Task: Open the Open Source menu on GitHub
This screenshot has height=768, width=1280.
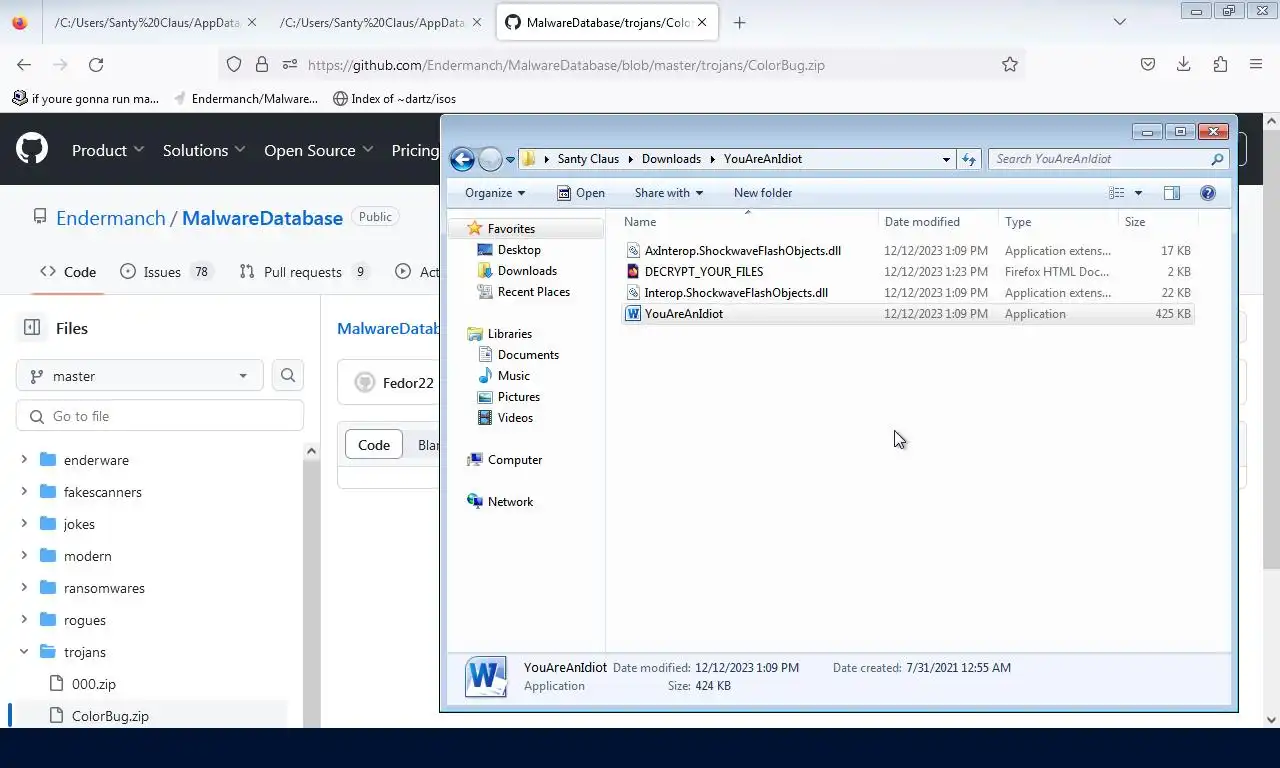Action: pyautogui.click(x=318, y=150)
